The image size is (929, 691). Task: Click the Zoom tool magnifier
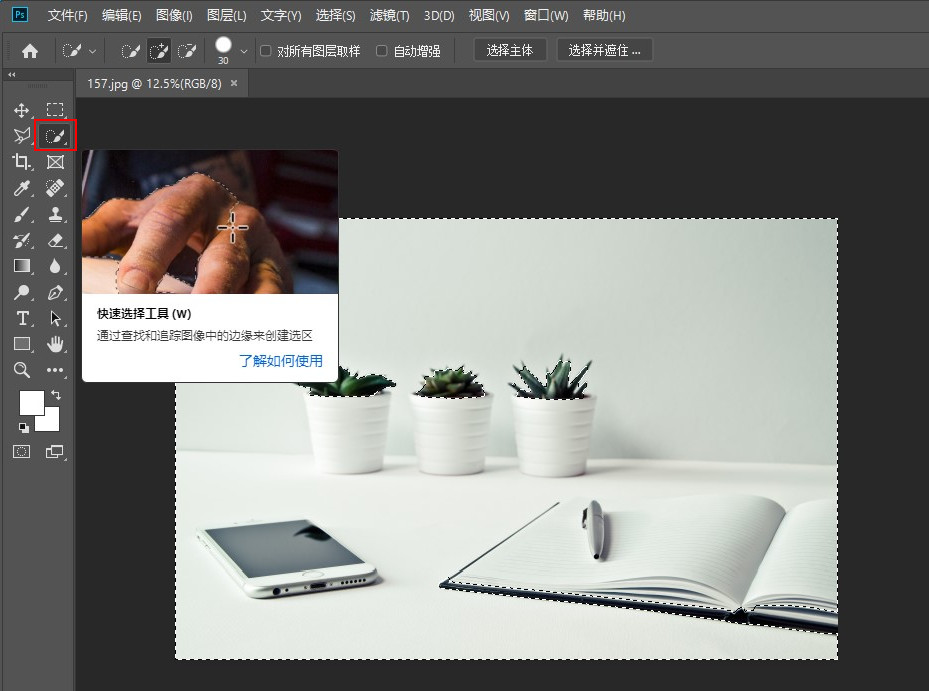click(21, 370)
